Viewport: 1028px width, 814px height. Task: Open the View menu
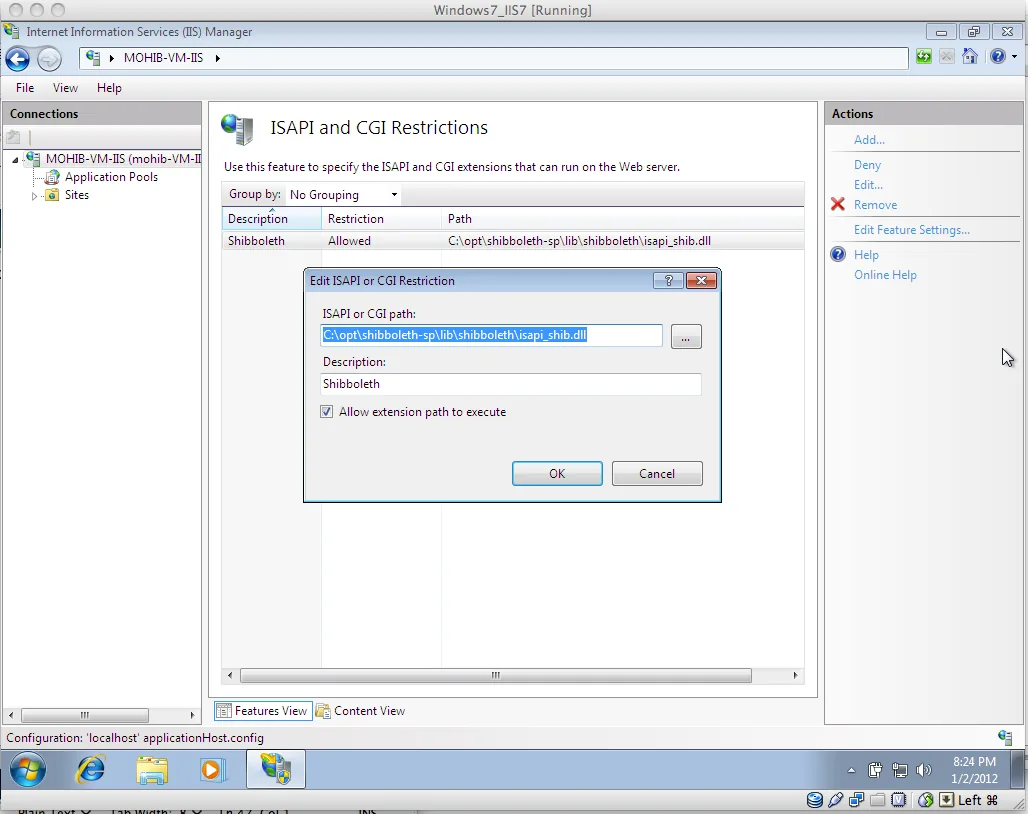click(x=65, y=88)
